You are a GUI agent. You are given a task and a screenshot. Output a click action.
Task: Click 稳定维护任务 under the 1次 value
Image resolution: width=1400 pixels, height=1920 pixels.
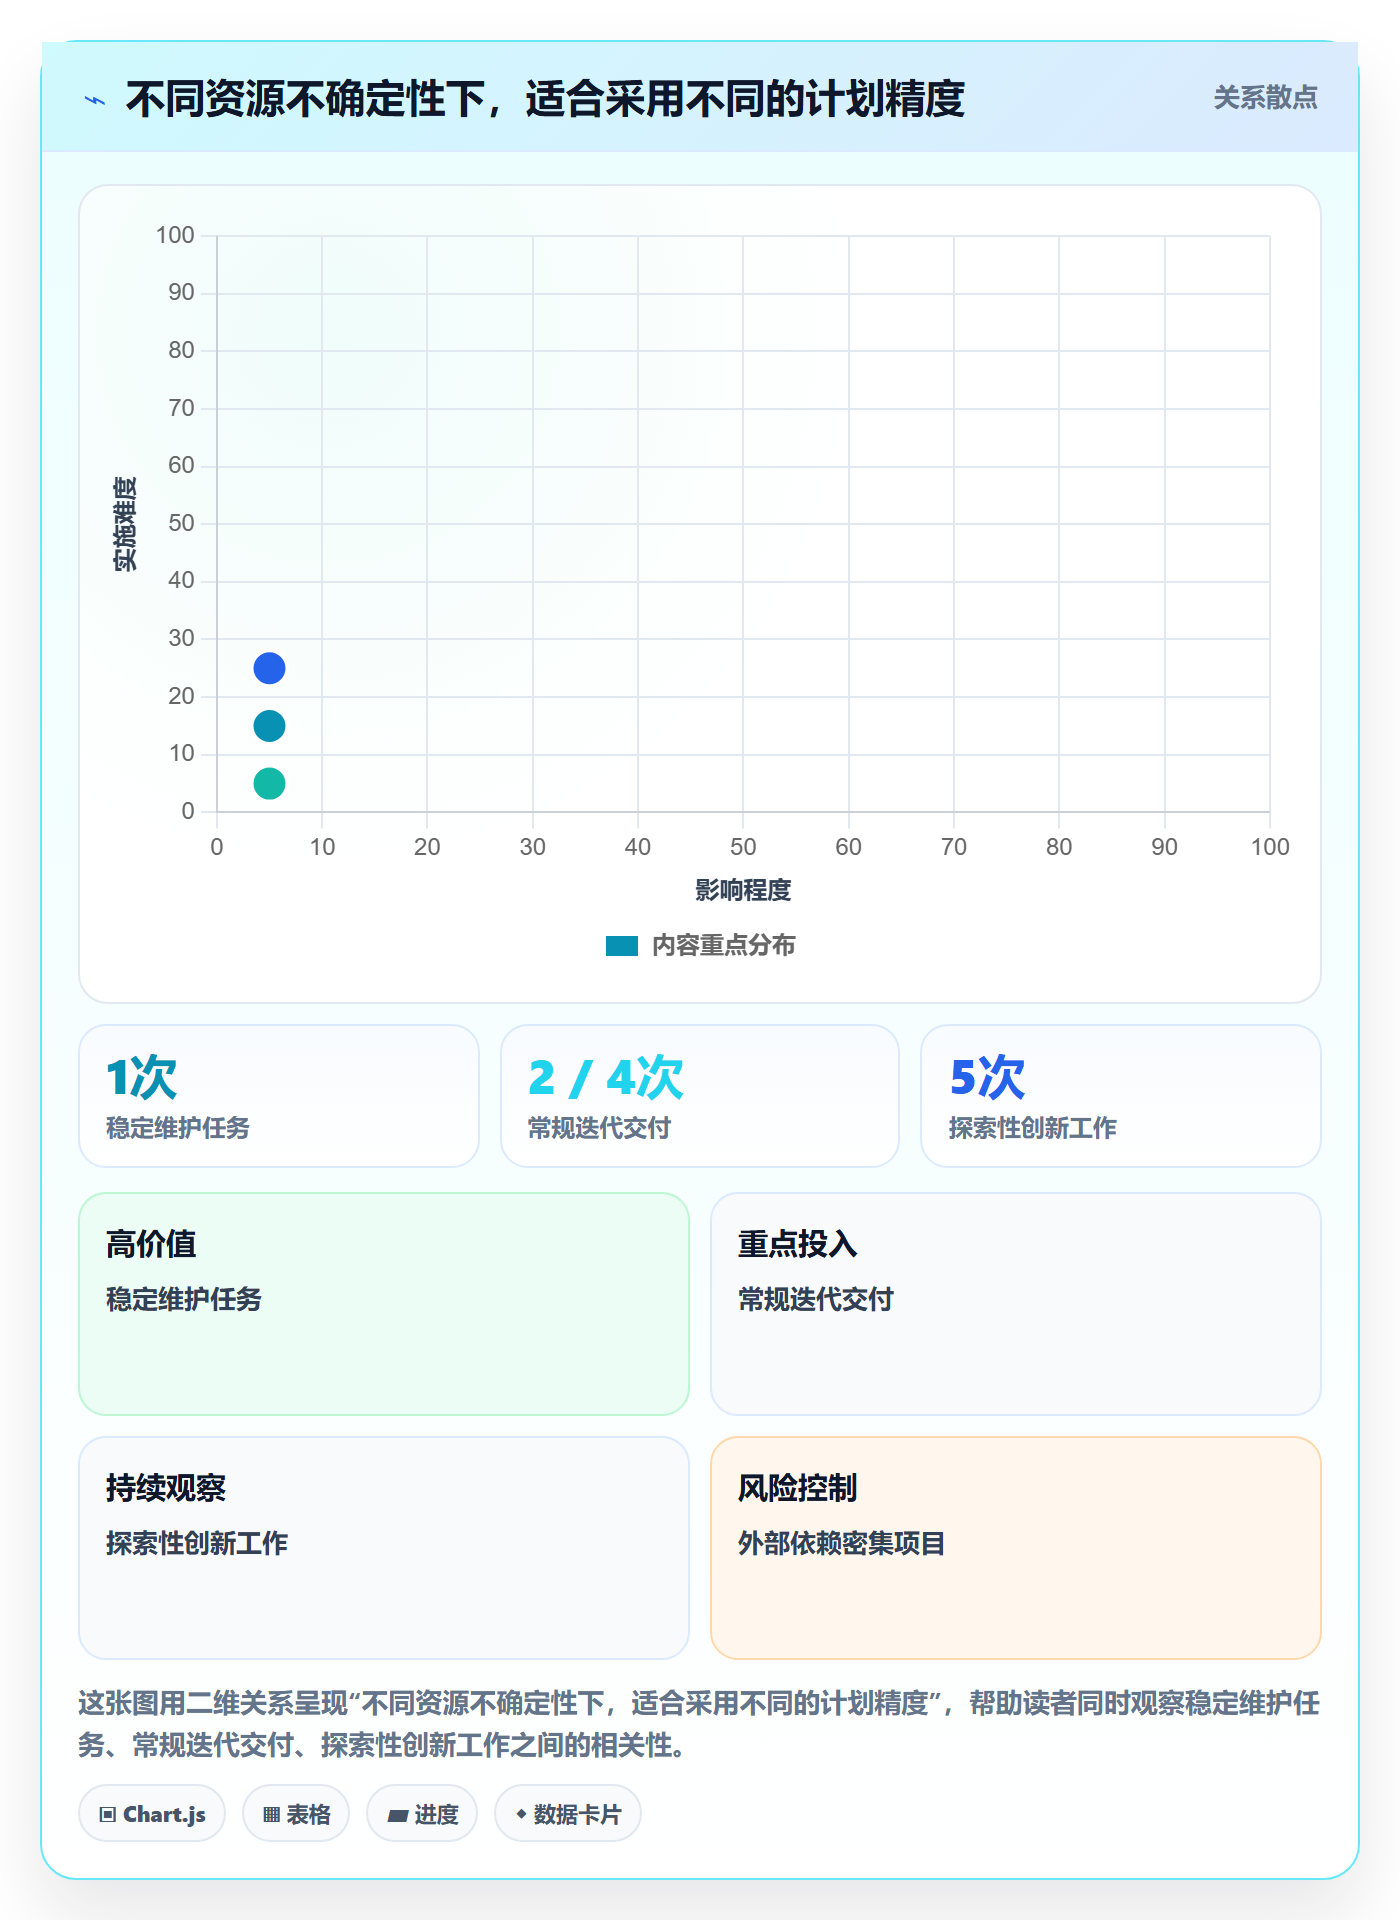(x=178, y=1128)
